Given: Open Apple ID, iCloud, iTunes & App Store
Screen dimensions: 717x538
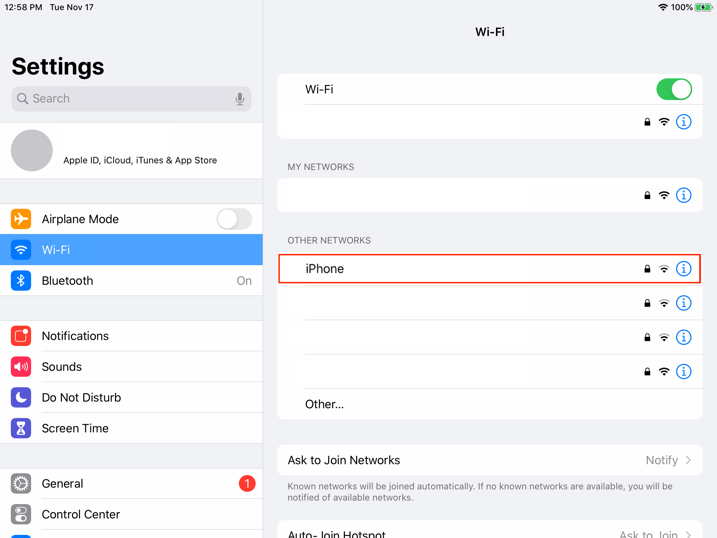Looking at the screenshot, I should pos(131,150).
